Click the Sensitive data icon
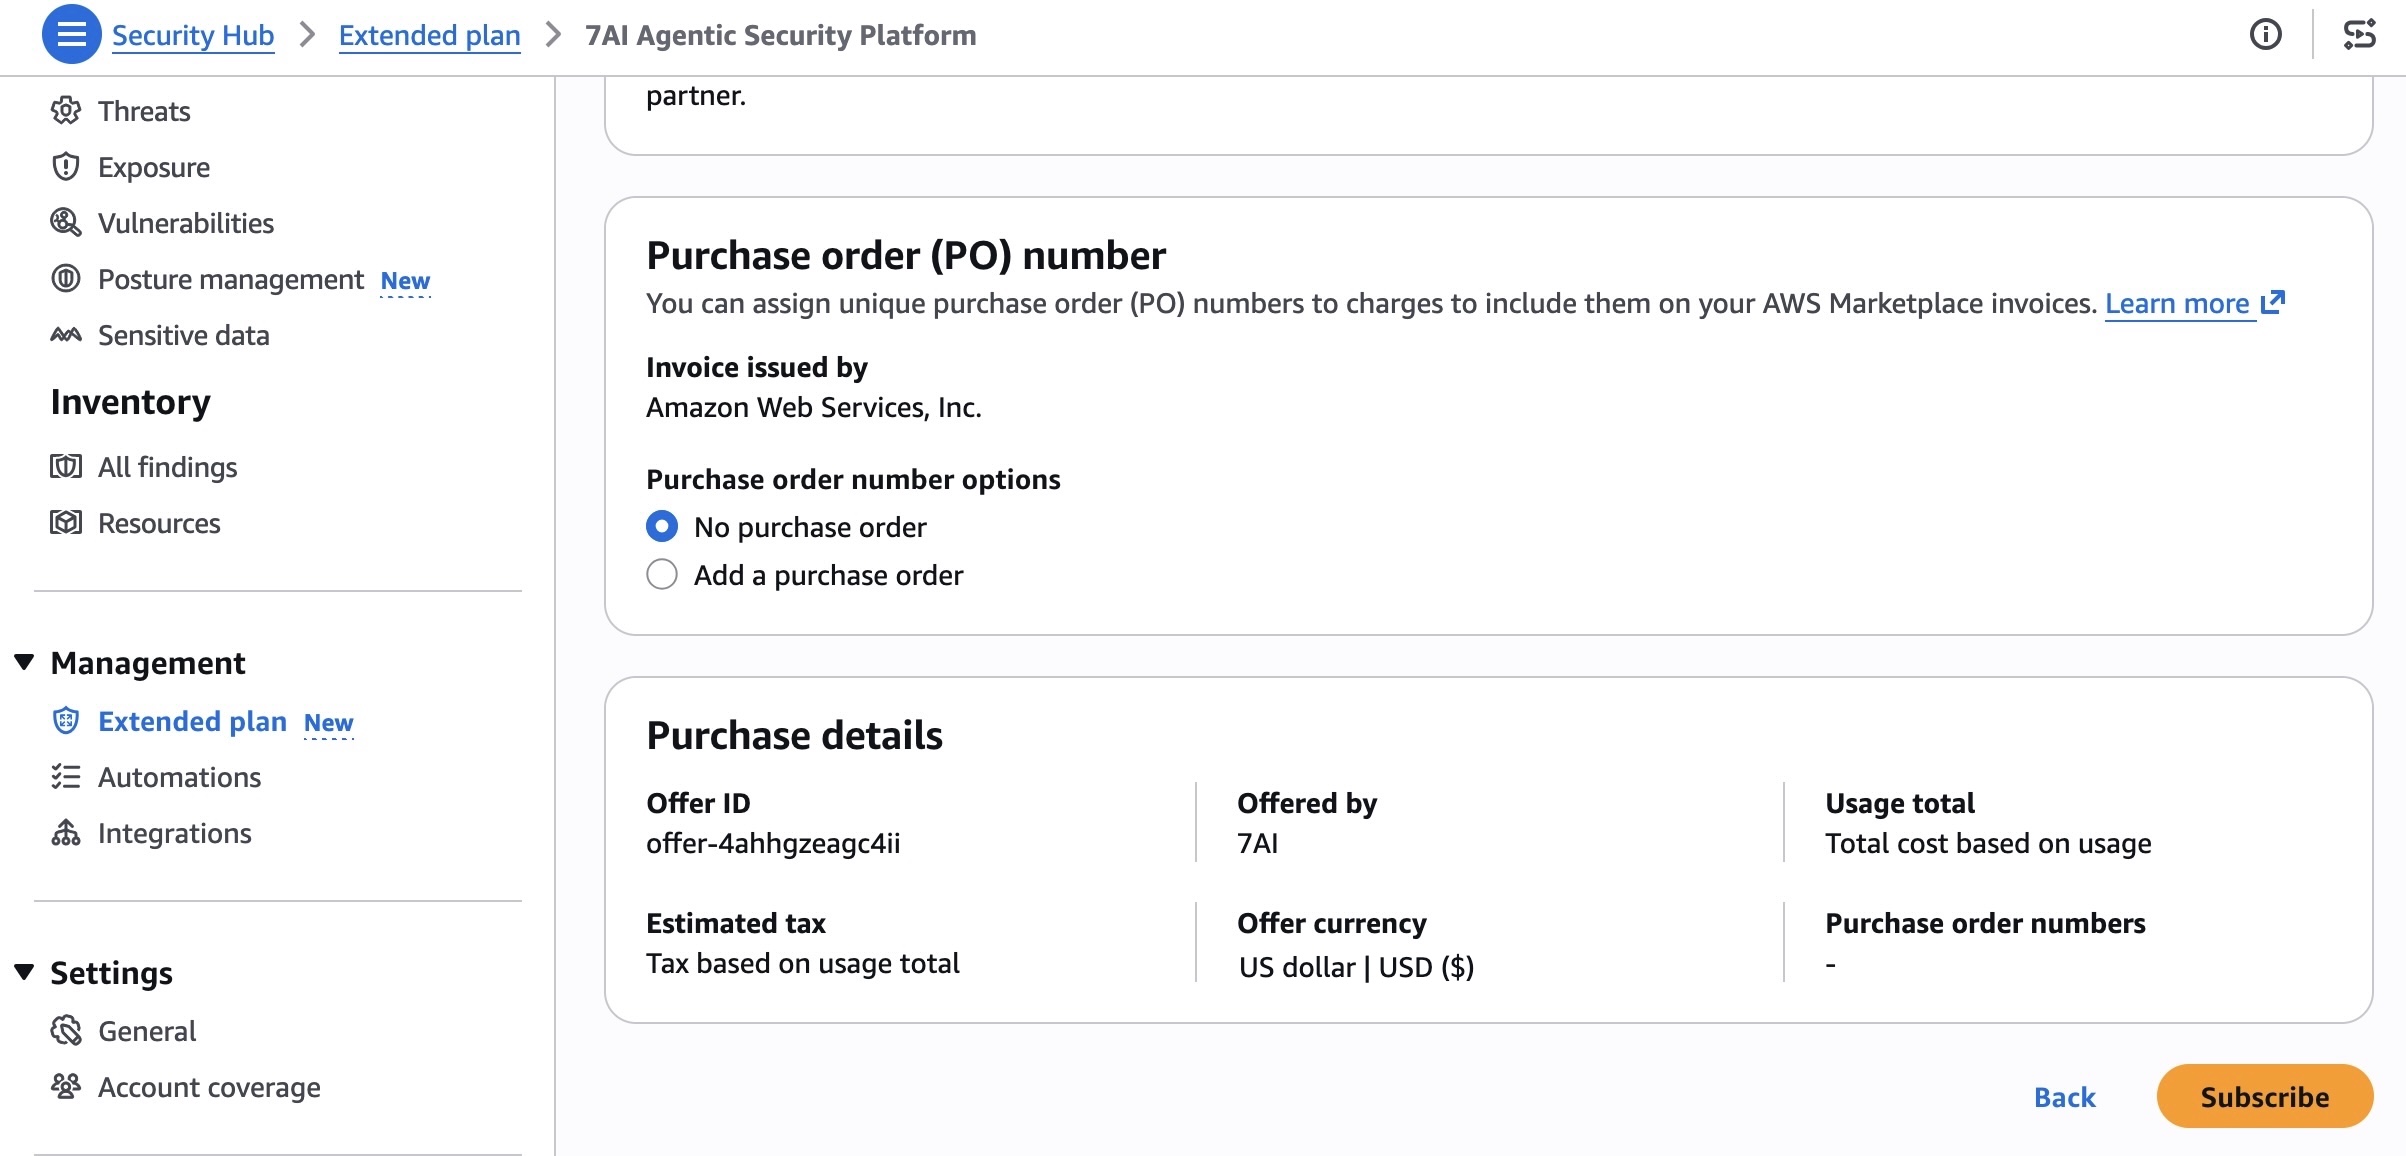Image resolution: width=2406 pixels, height=1156 pixels. [66, 335]
